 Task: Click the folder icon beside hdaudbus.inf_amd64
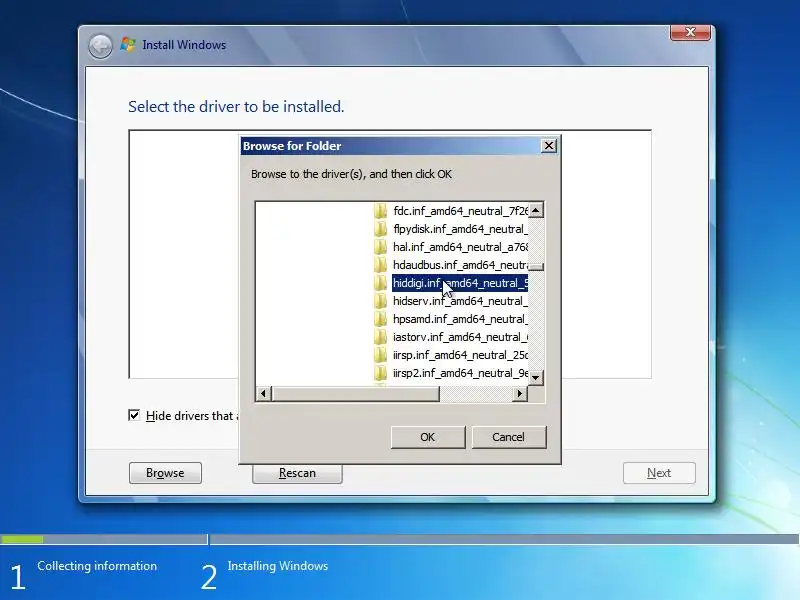[380, 265]
